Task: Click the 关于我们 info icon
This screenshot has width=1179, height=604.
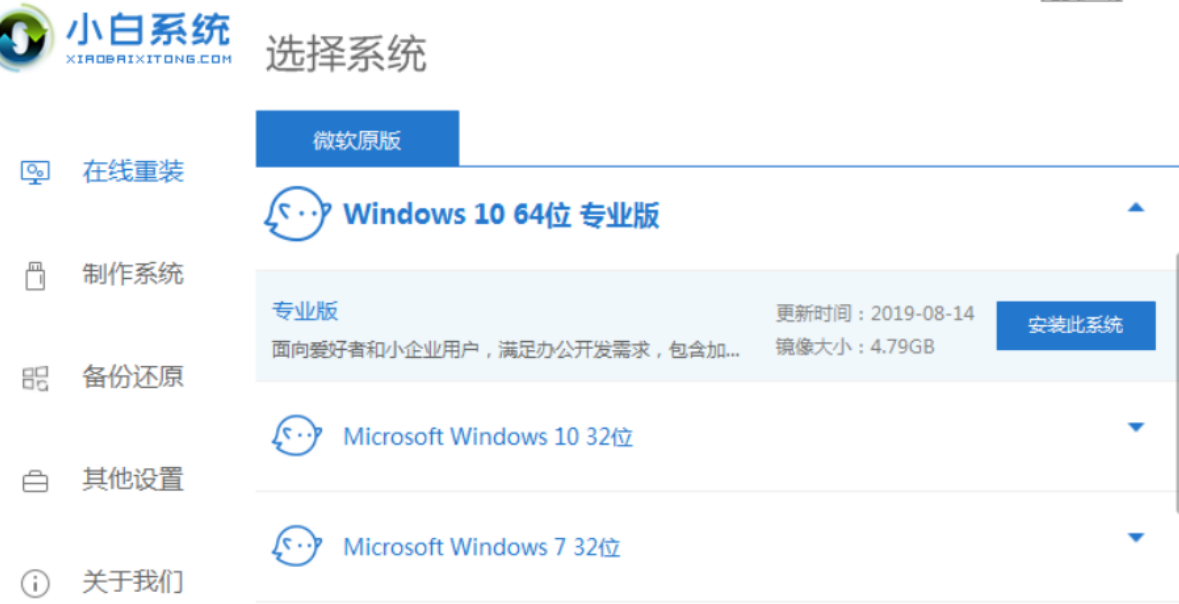Action: point(35,582)
